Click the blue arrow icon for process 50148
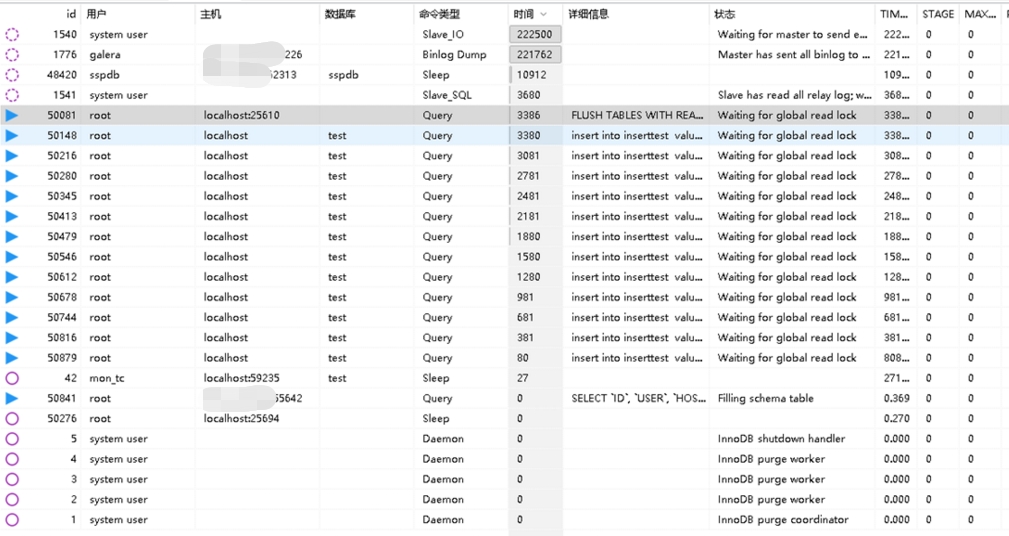The height and width of the screenshot is (536, 1009). pyautogui.click(x=12, y=135)
